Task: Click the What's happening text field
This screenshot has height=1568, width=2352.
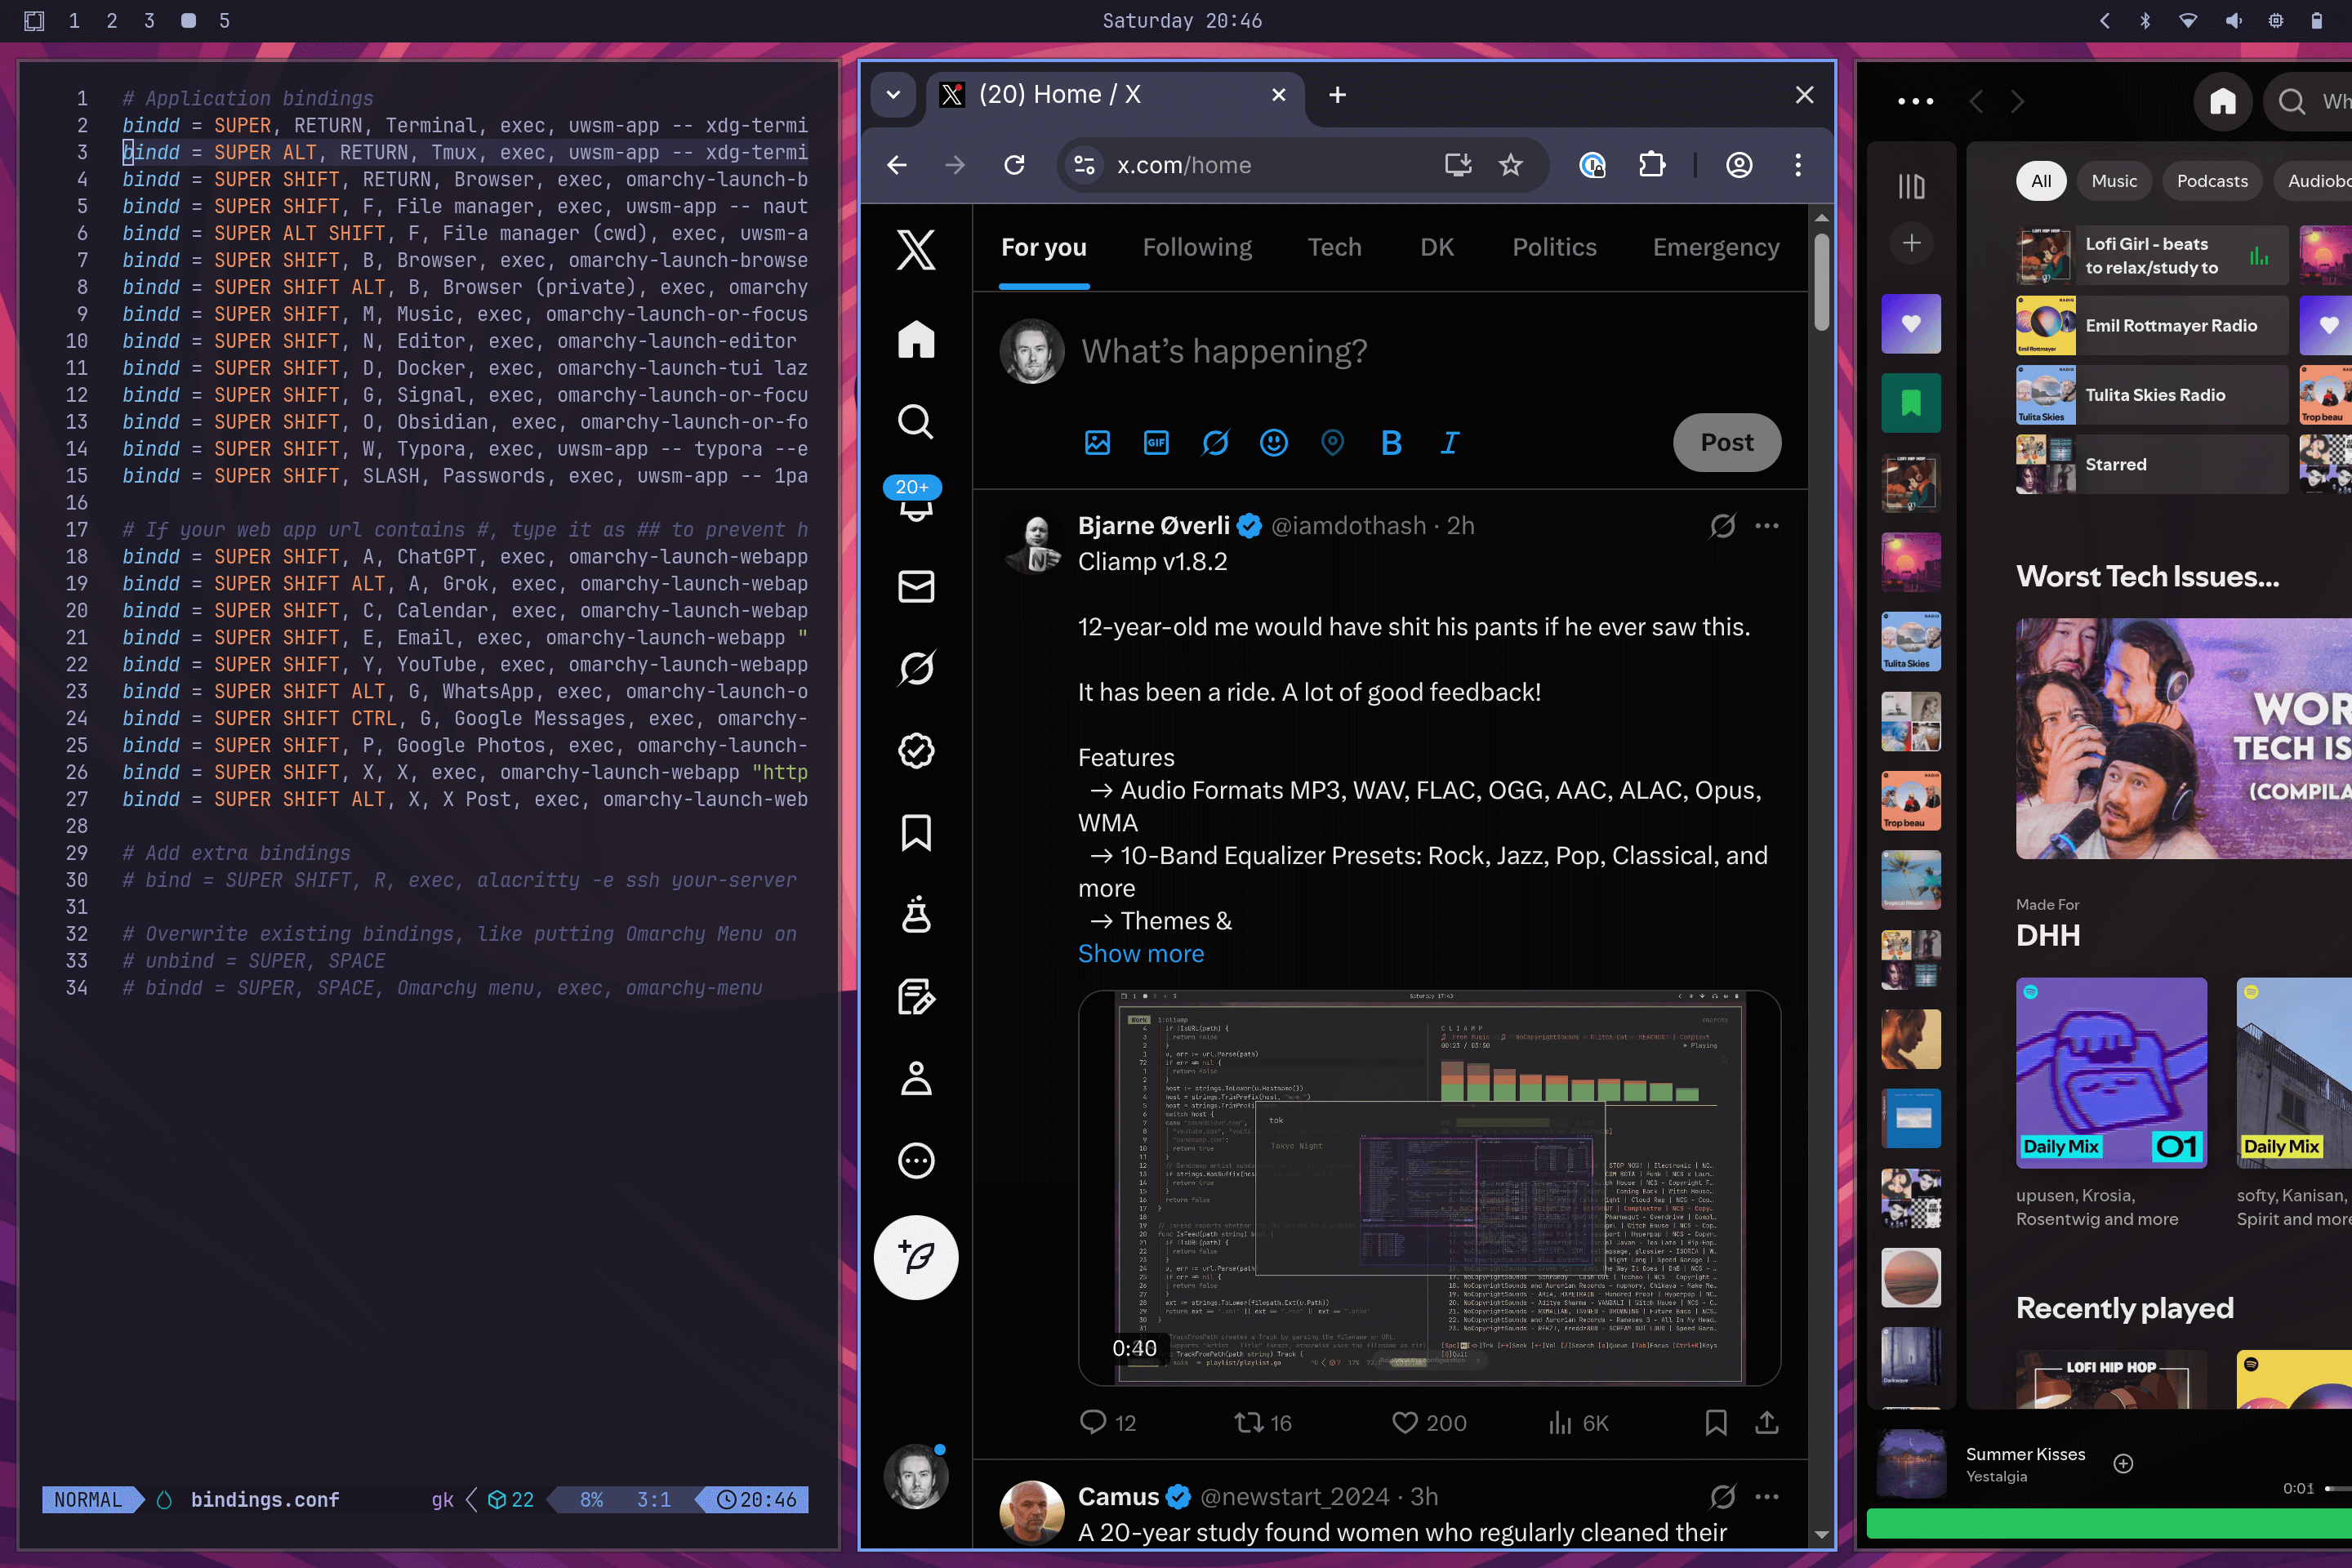Action: click(1224, 351)
